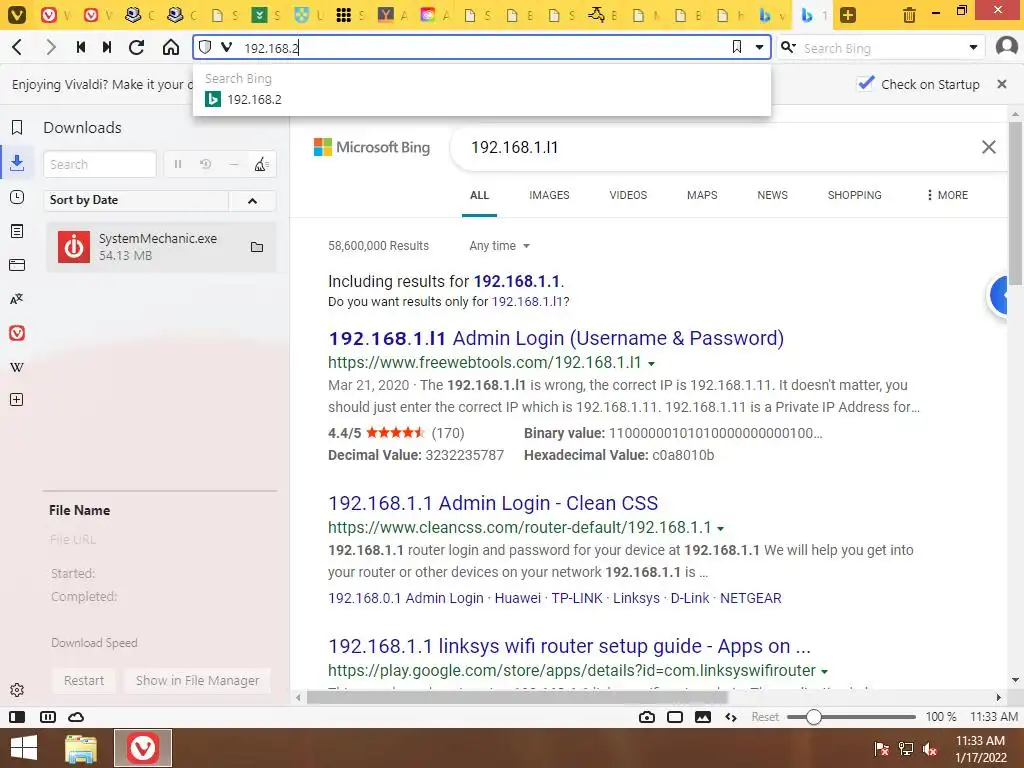The image size is (1024, 768).
Task: Switch to the IMAGES tab
Action: tap(549, 195)
